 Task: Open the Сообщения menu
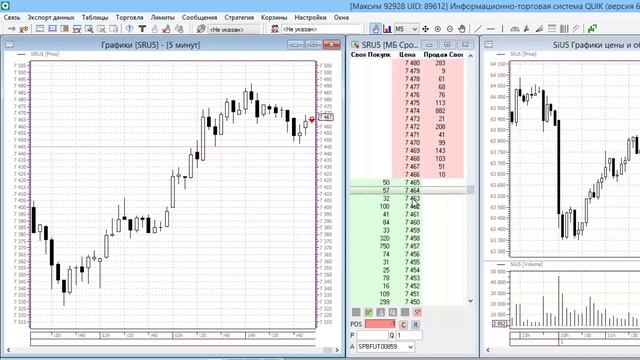click(x=200, y=18)
